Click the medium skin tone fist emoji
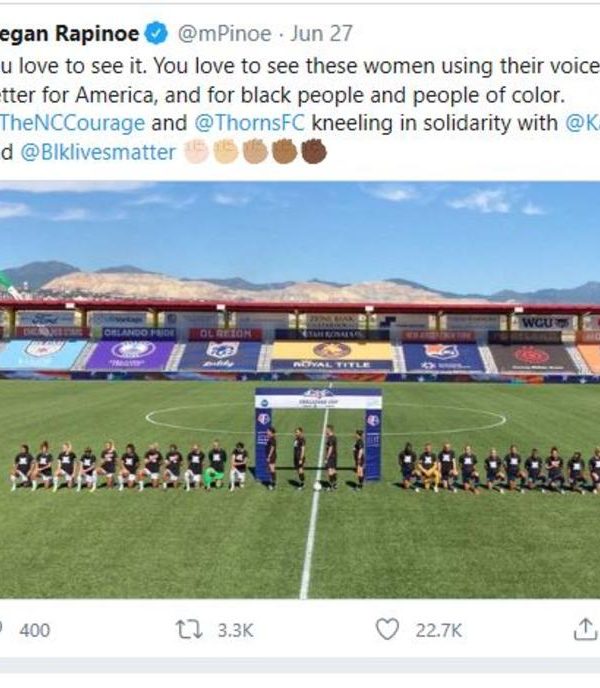The width and height of the screenshot is (600, 688). pyautogui.click(x=256, y=151)
